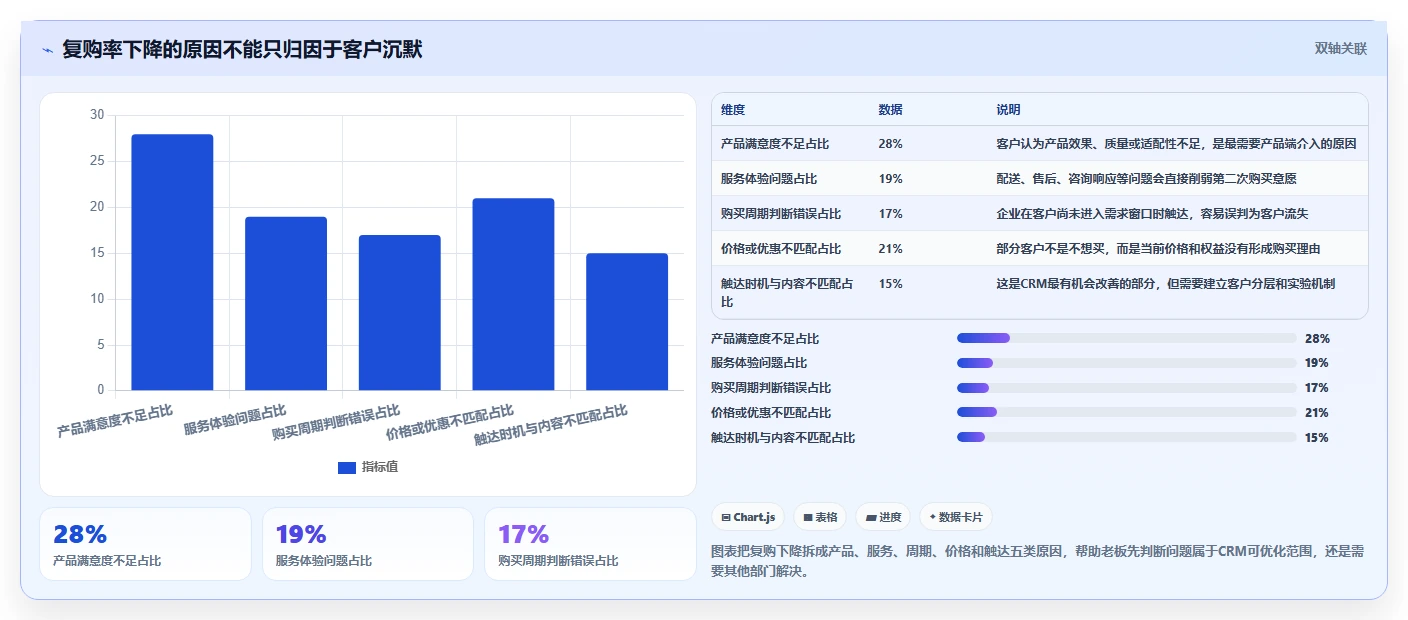The height and width of the screenshot is (620, 1408).
Task: Click the 15% value in the table
Action: (890, 284)
